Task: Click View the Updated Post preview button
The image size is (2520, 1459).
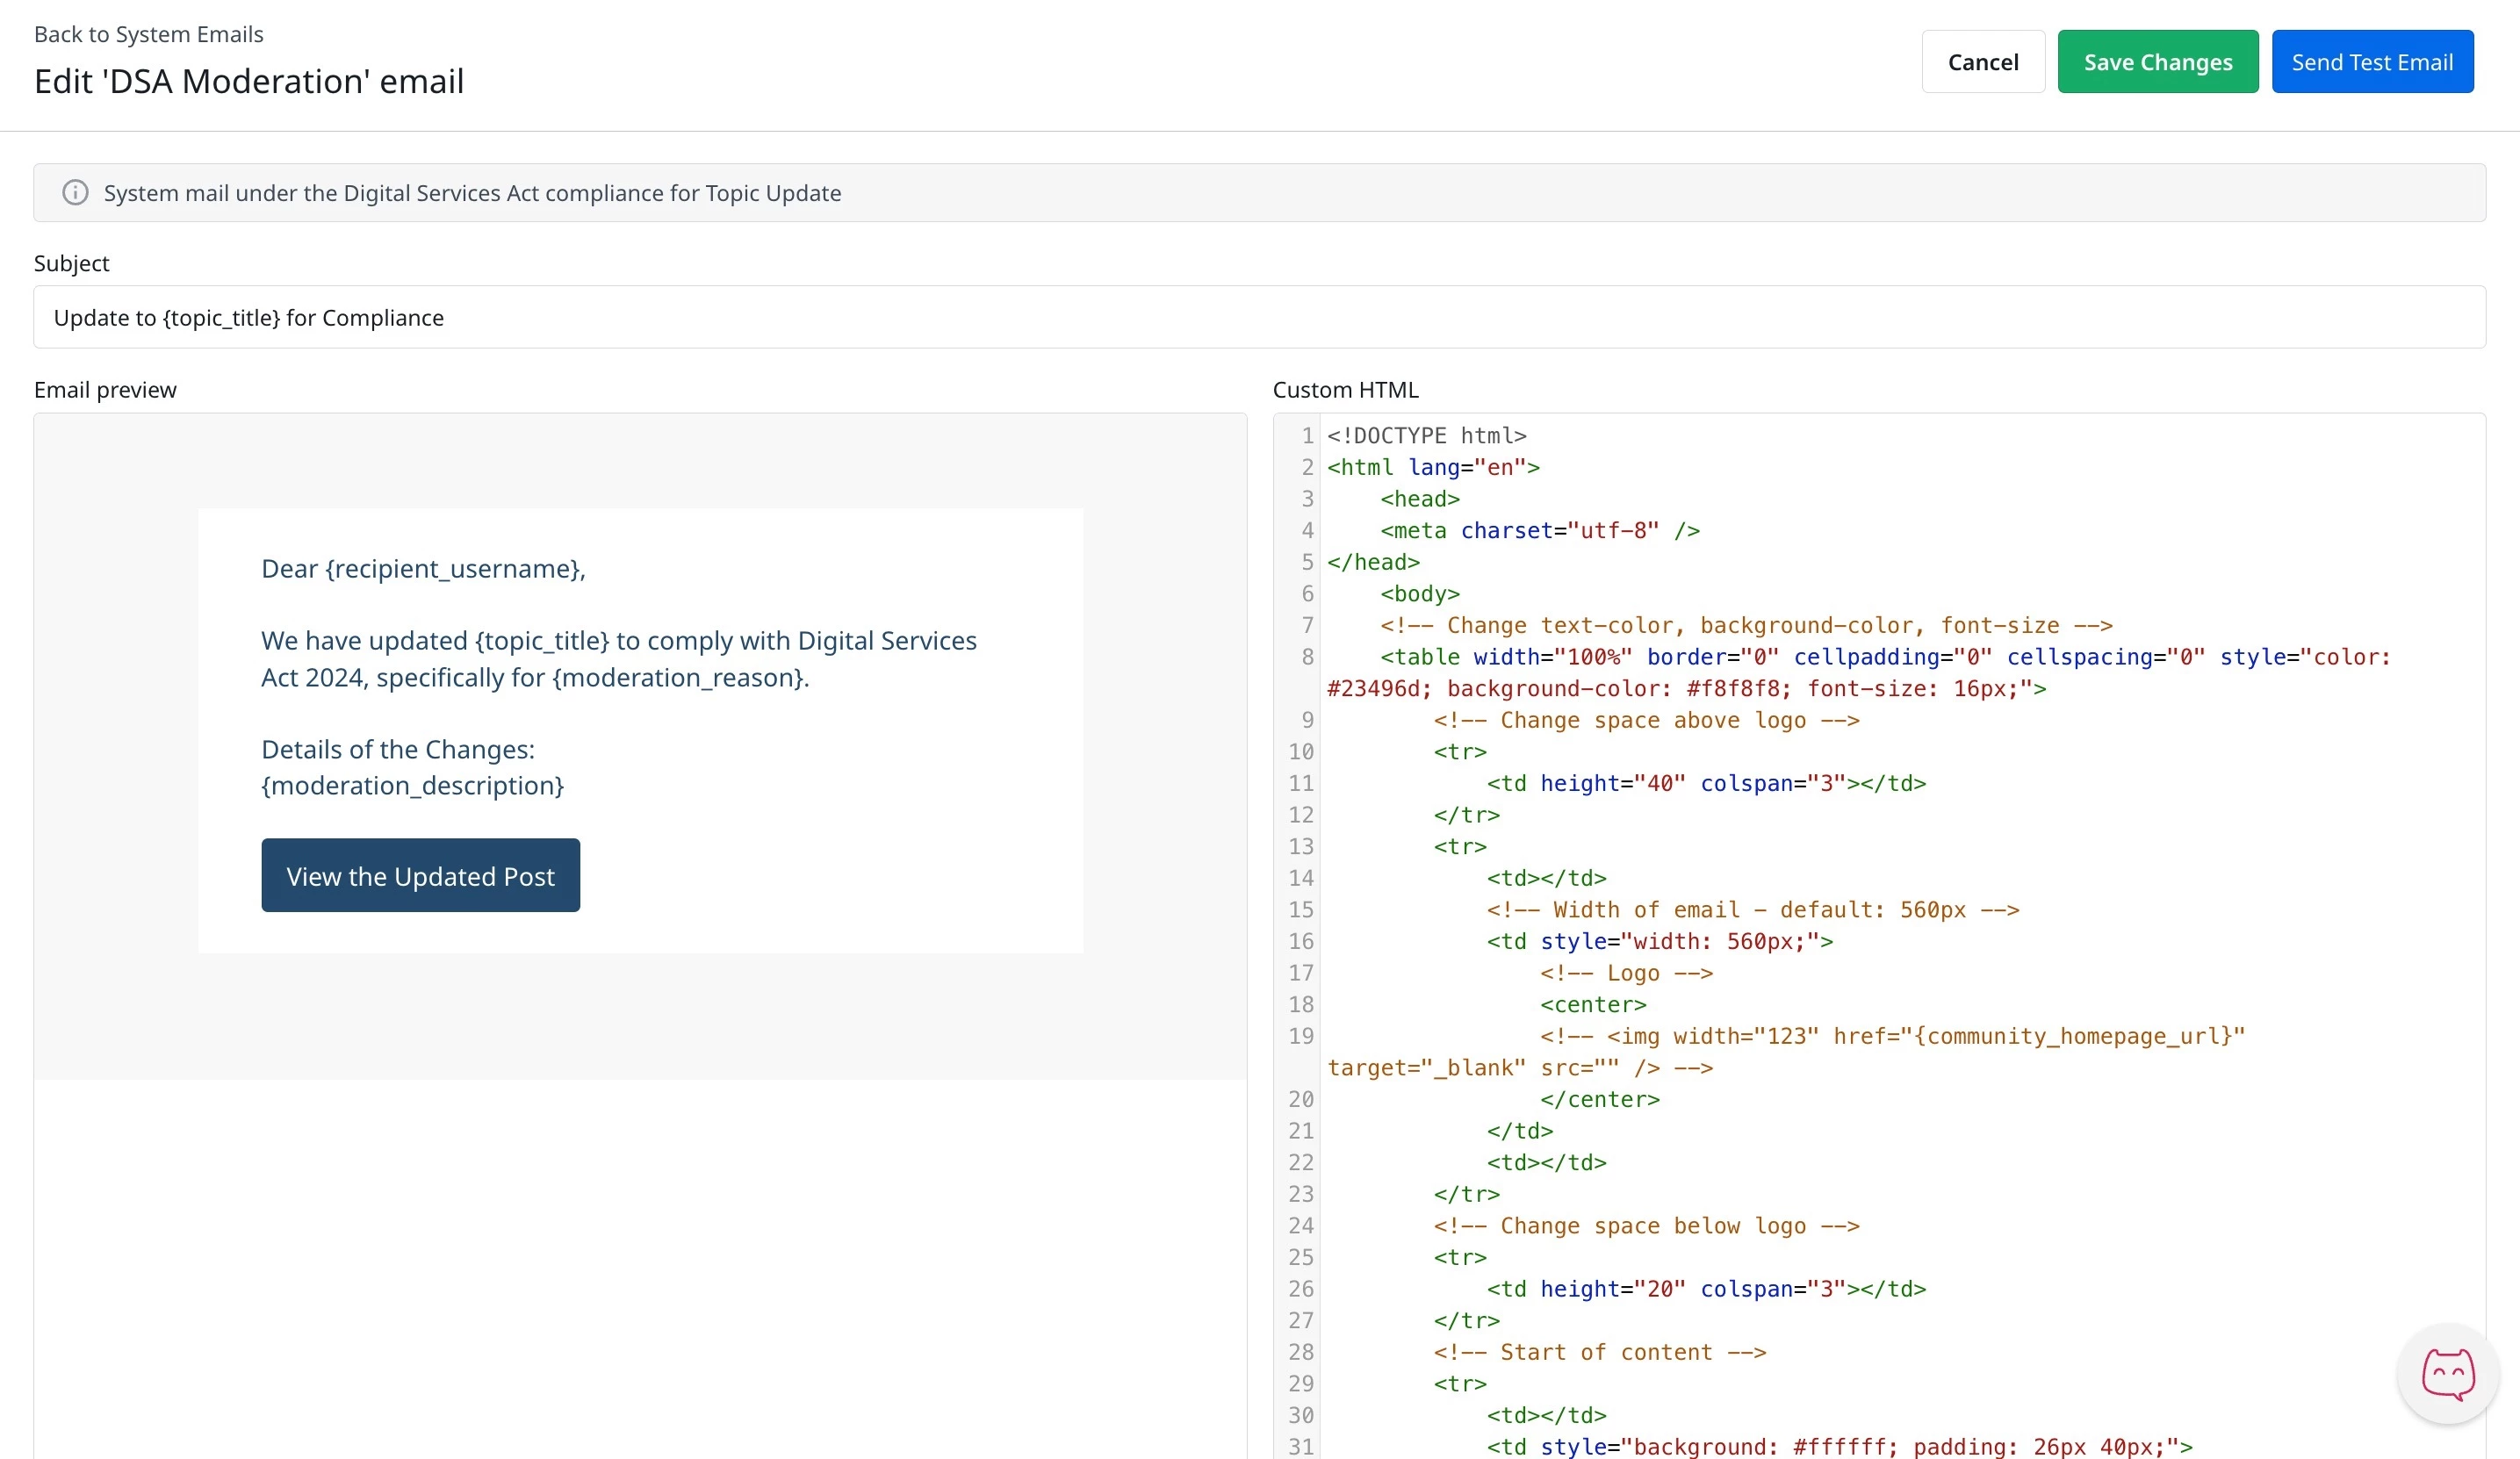Action: [420, 875]
